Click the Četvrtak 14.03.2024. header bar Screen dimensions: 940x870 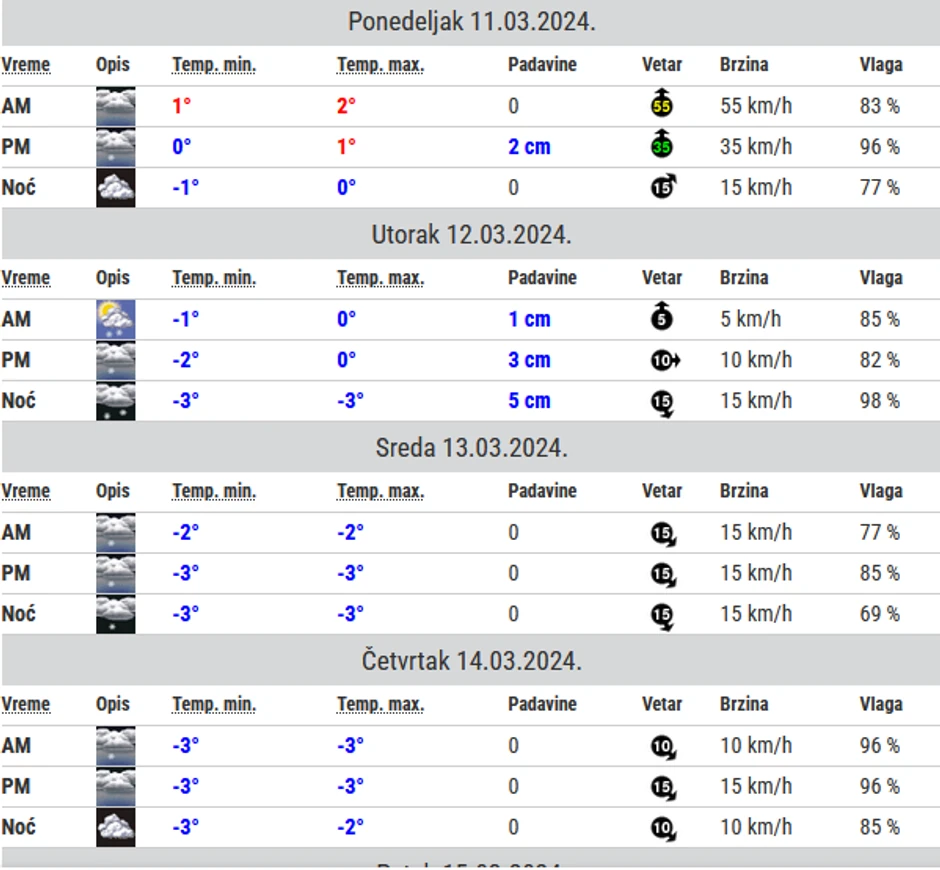click(x=471, y=661)
